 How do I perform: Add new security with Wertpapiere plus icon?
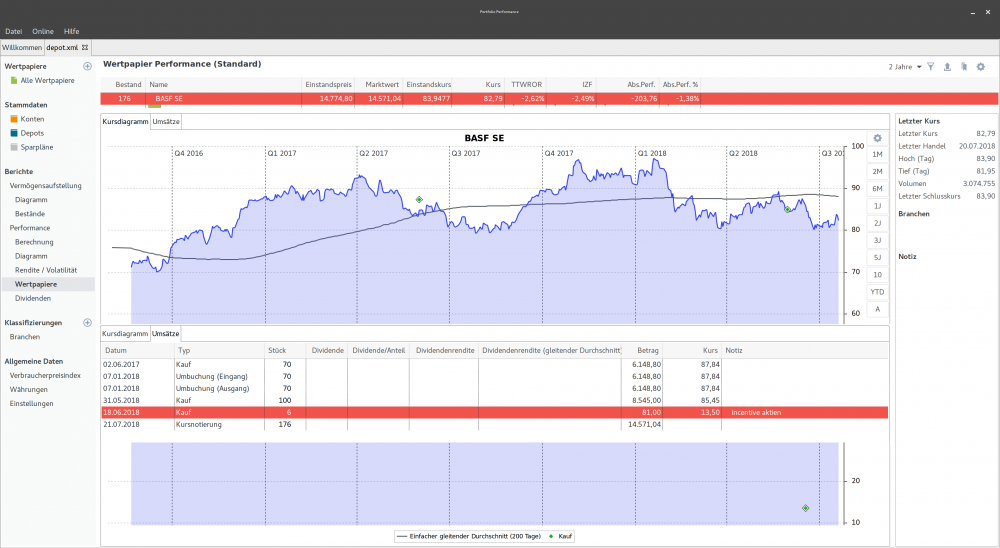[x=87, y=66]
